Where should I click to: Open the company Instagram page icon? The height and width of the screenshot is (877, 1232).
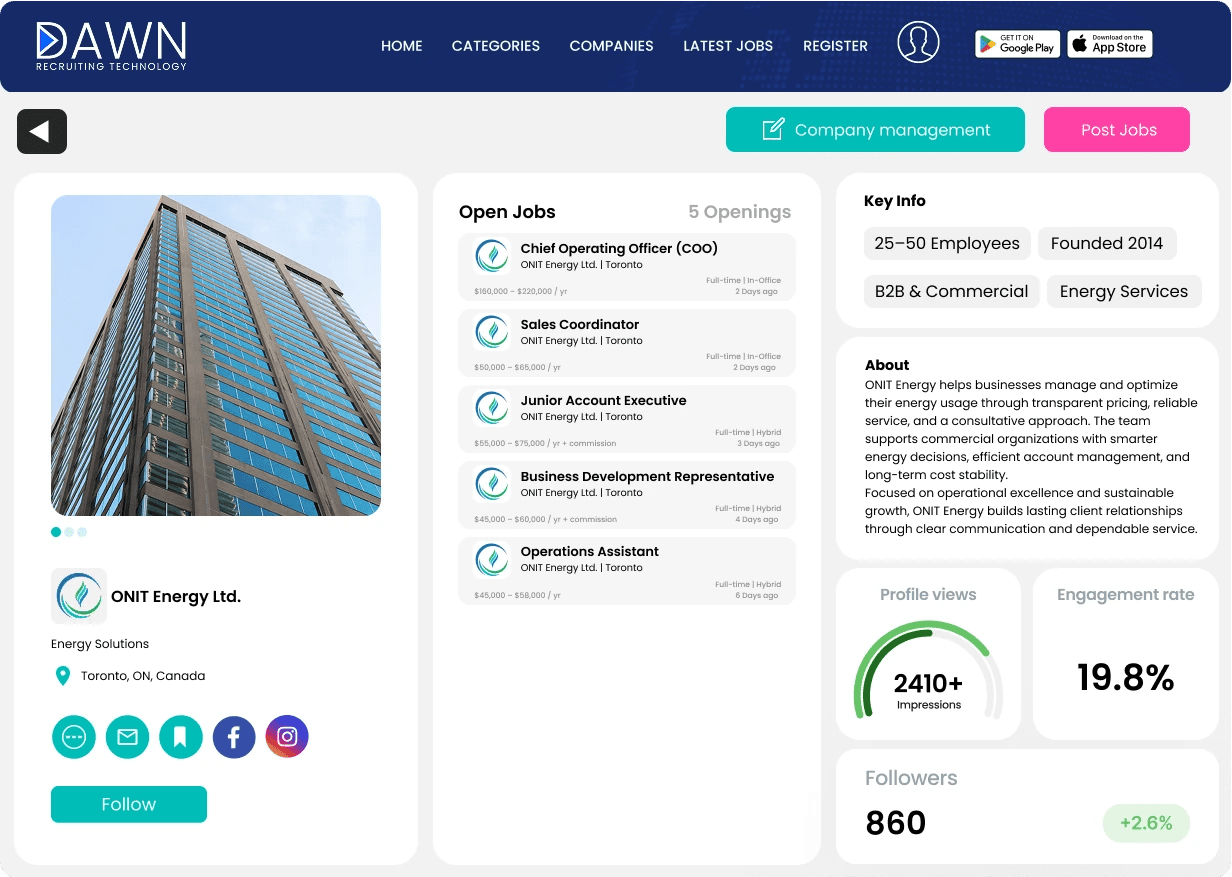287,737
